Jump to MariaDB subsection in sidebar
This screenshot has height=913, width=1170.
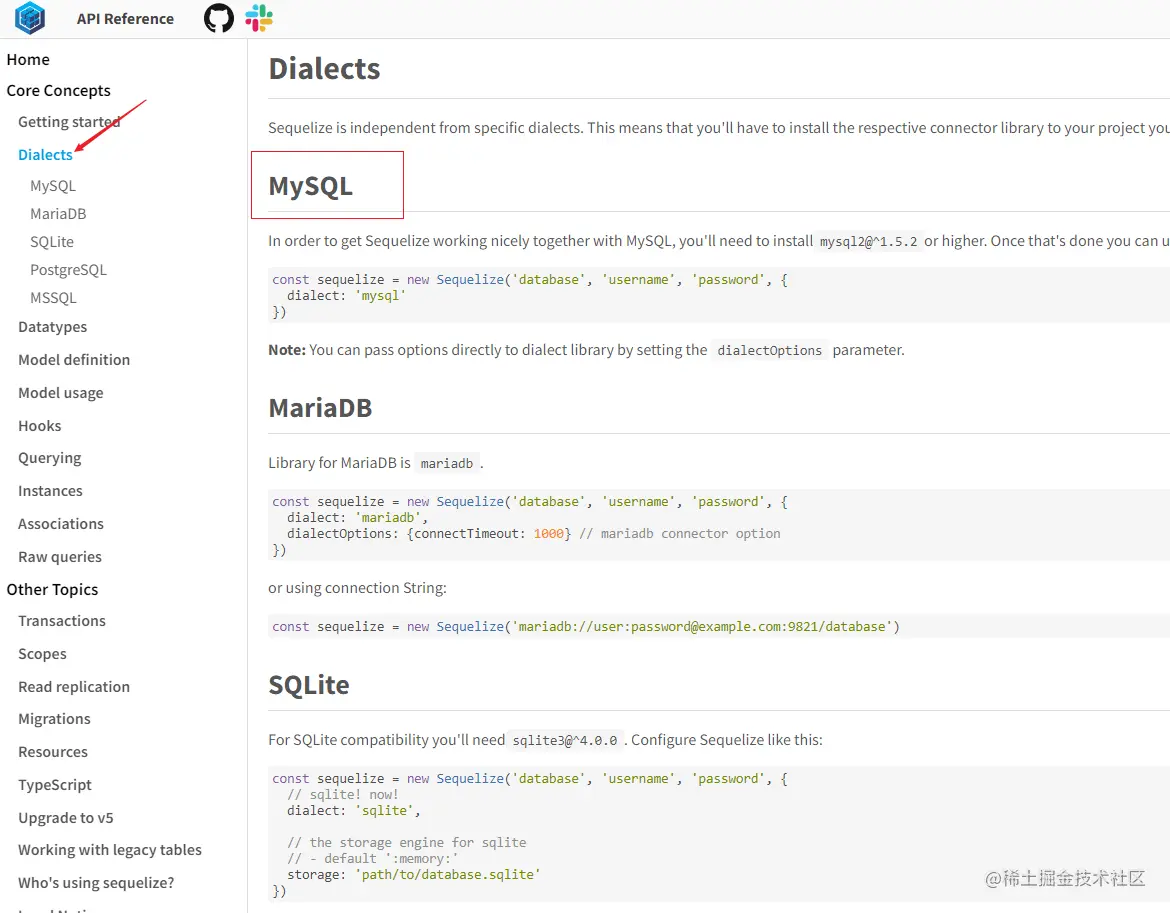click(x=58, y=214)
